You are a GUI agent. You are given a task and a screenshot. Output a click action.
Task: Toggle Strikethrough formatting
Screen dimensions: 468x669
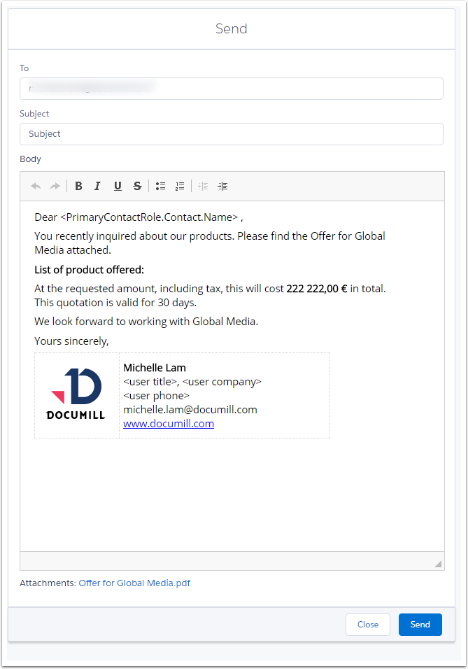pyautogui.click(x=137, y=186)
